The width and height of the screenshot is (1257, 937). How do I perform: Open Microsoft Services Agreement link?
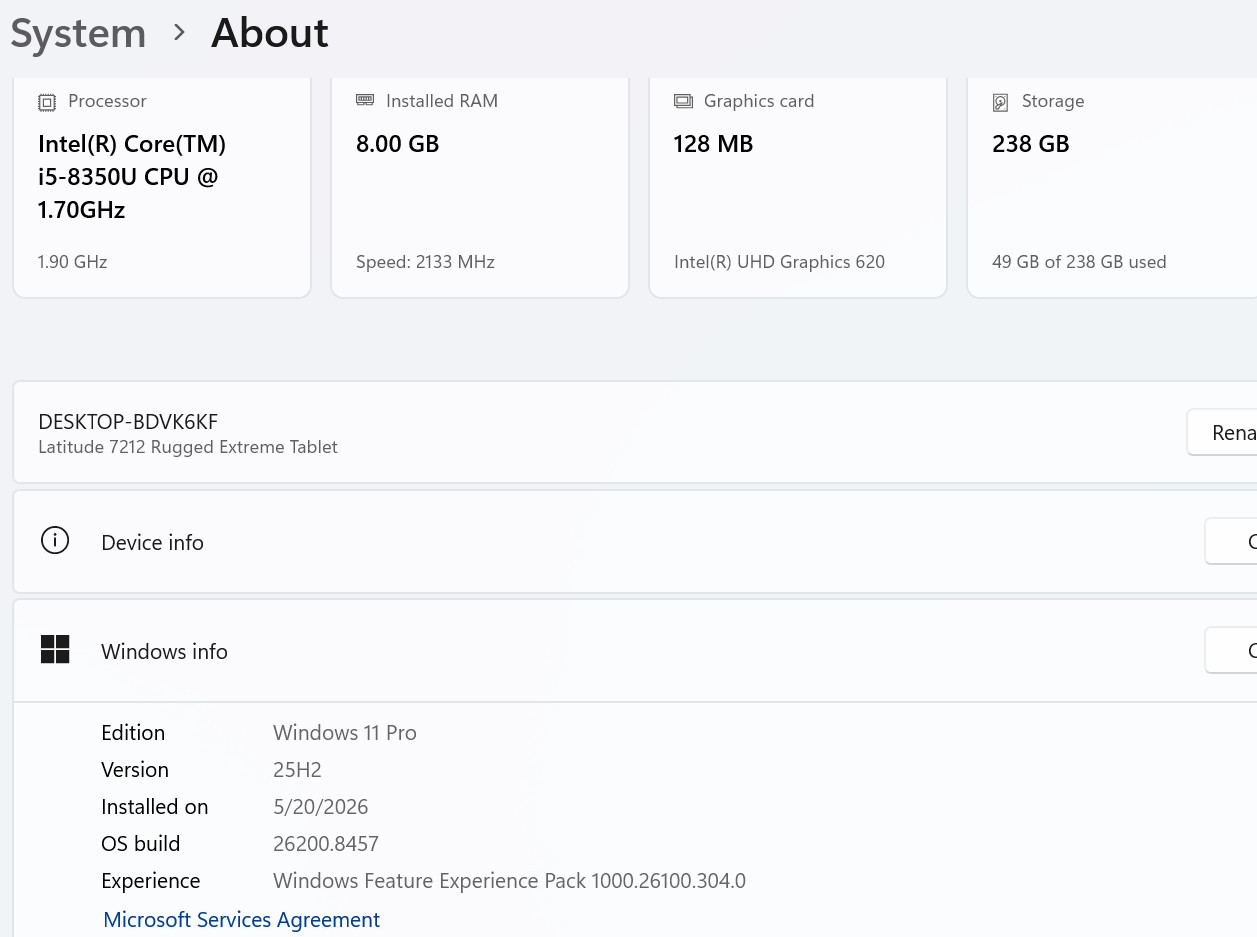pos(242,919)
